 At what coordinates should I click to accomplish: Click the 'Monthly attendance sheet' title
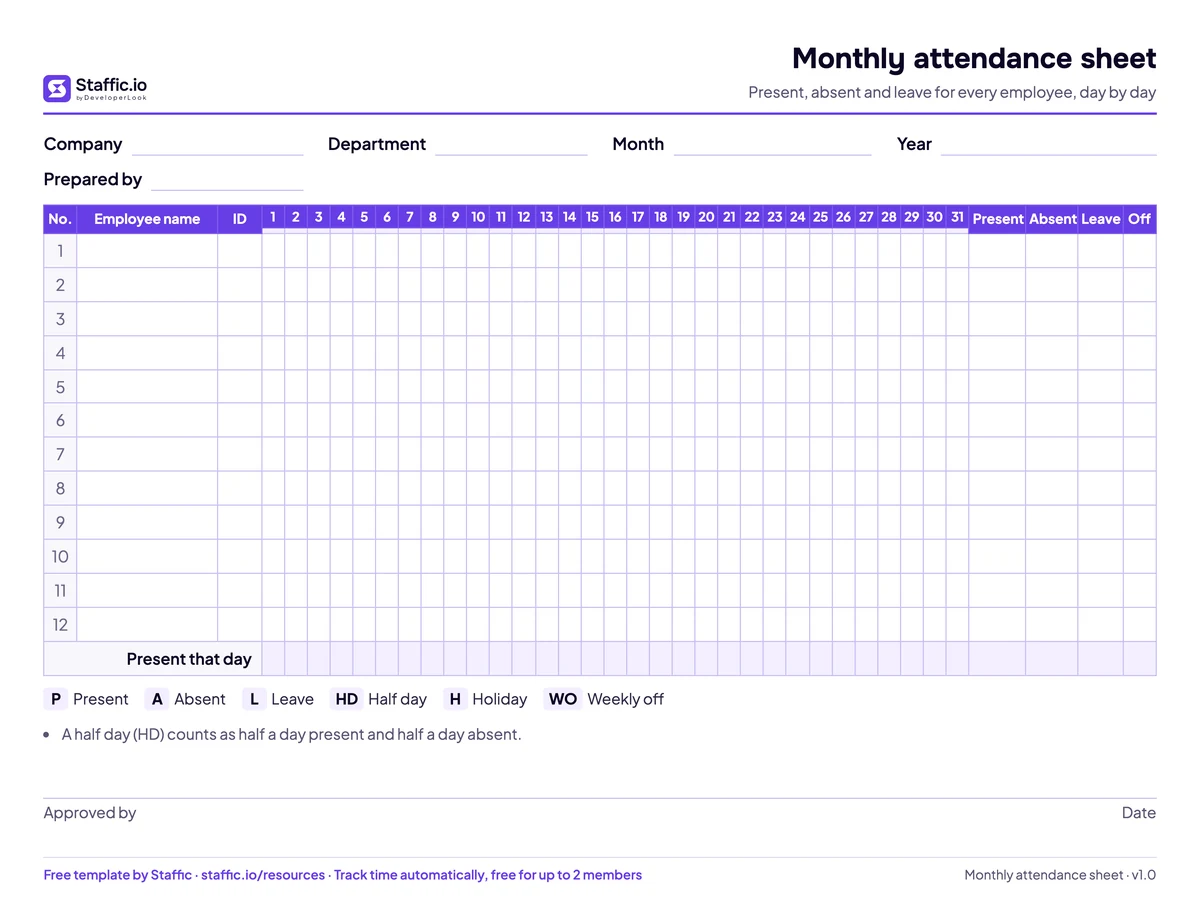[x=974, y=58]
